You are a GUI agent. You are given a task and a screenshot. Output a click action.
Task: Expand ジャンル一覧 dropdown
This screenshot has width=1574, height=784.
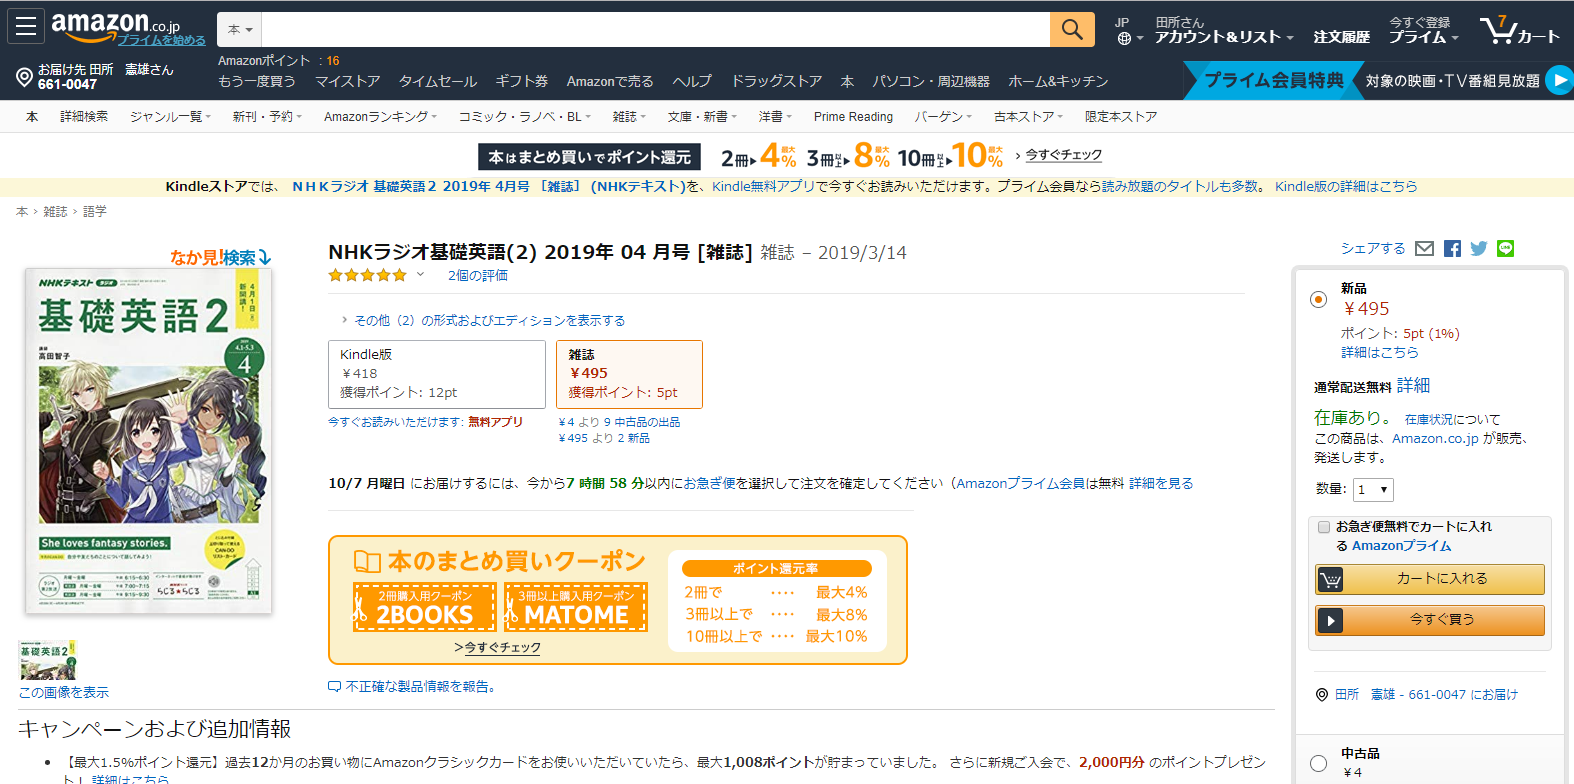click(170, 117)
